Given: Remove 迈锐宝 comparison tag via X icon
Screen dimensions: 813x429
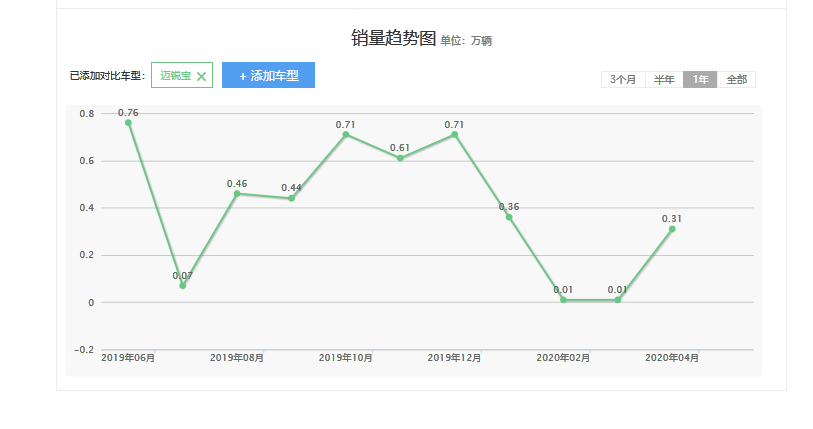Looking at the screenshot, I should 201,76.
